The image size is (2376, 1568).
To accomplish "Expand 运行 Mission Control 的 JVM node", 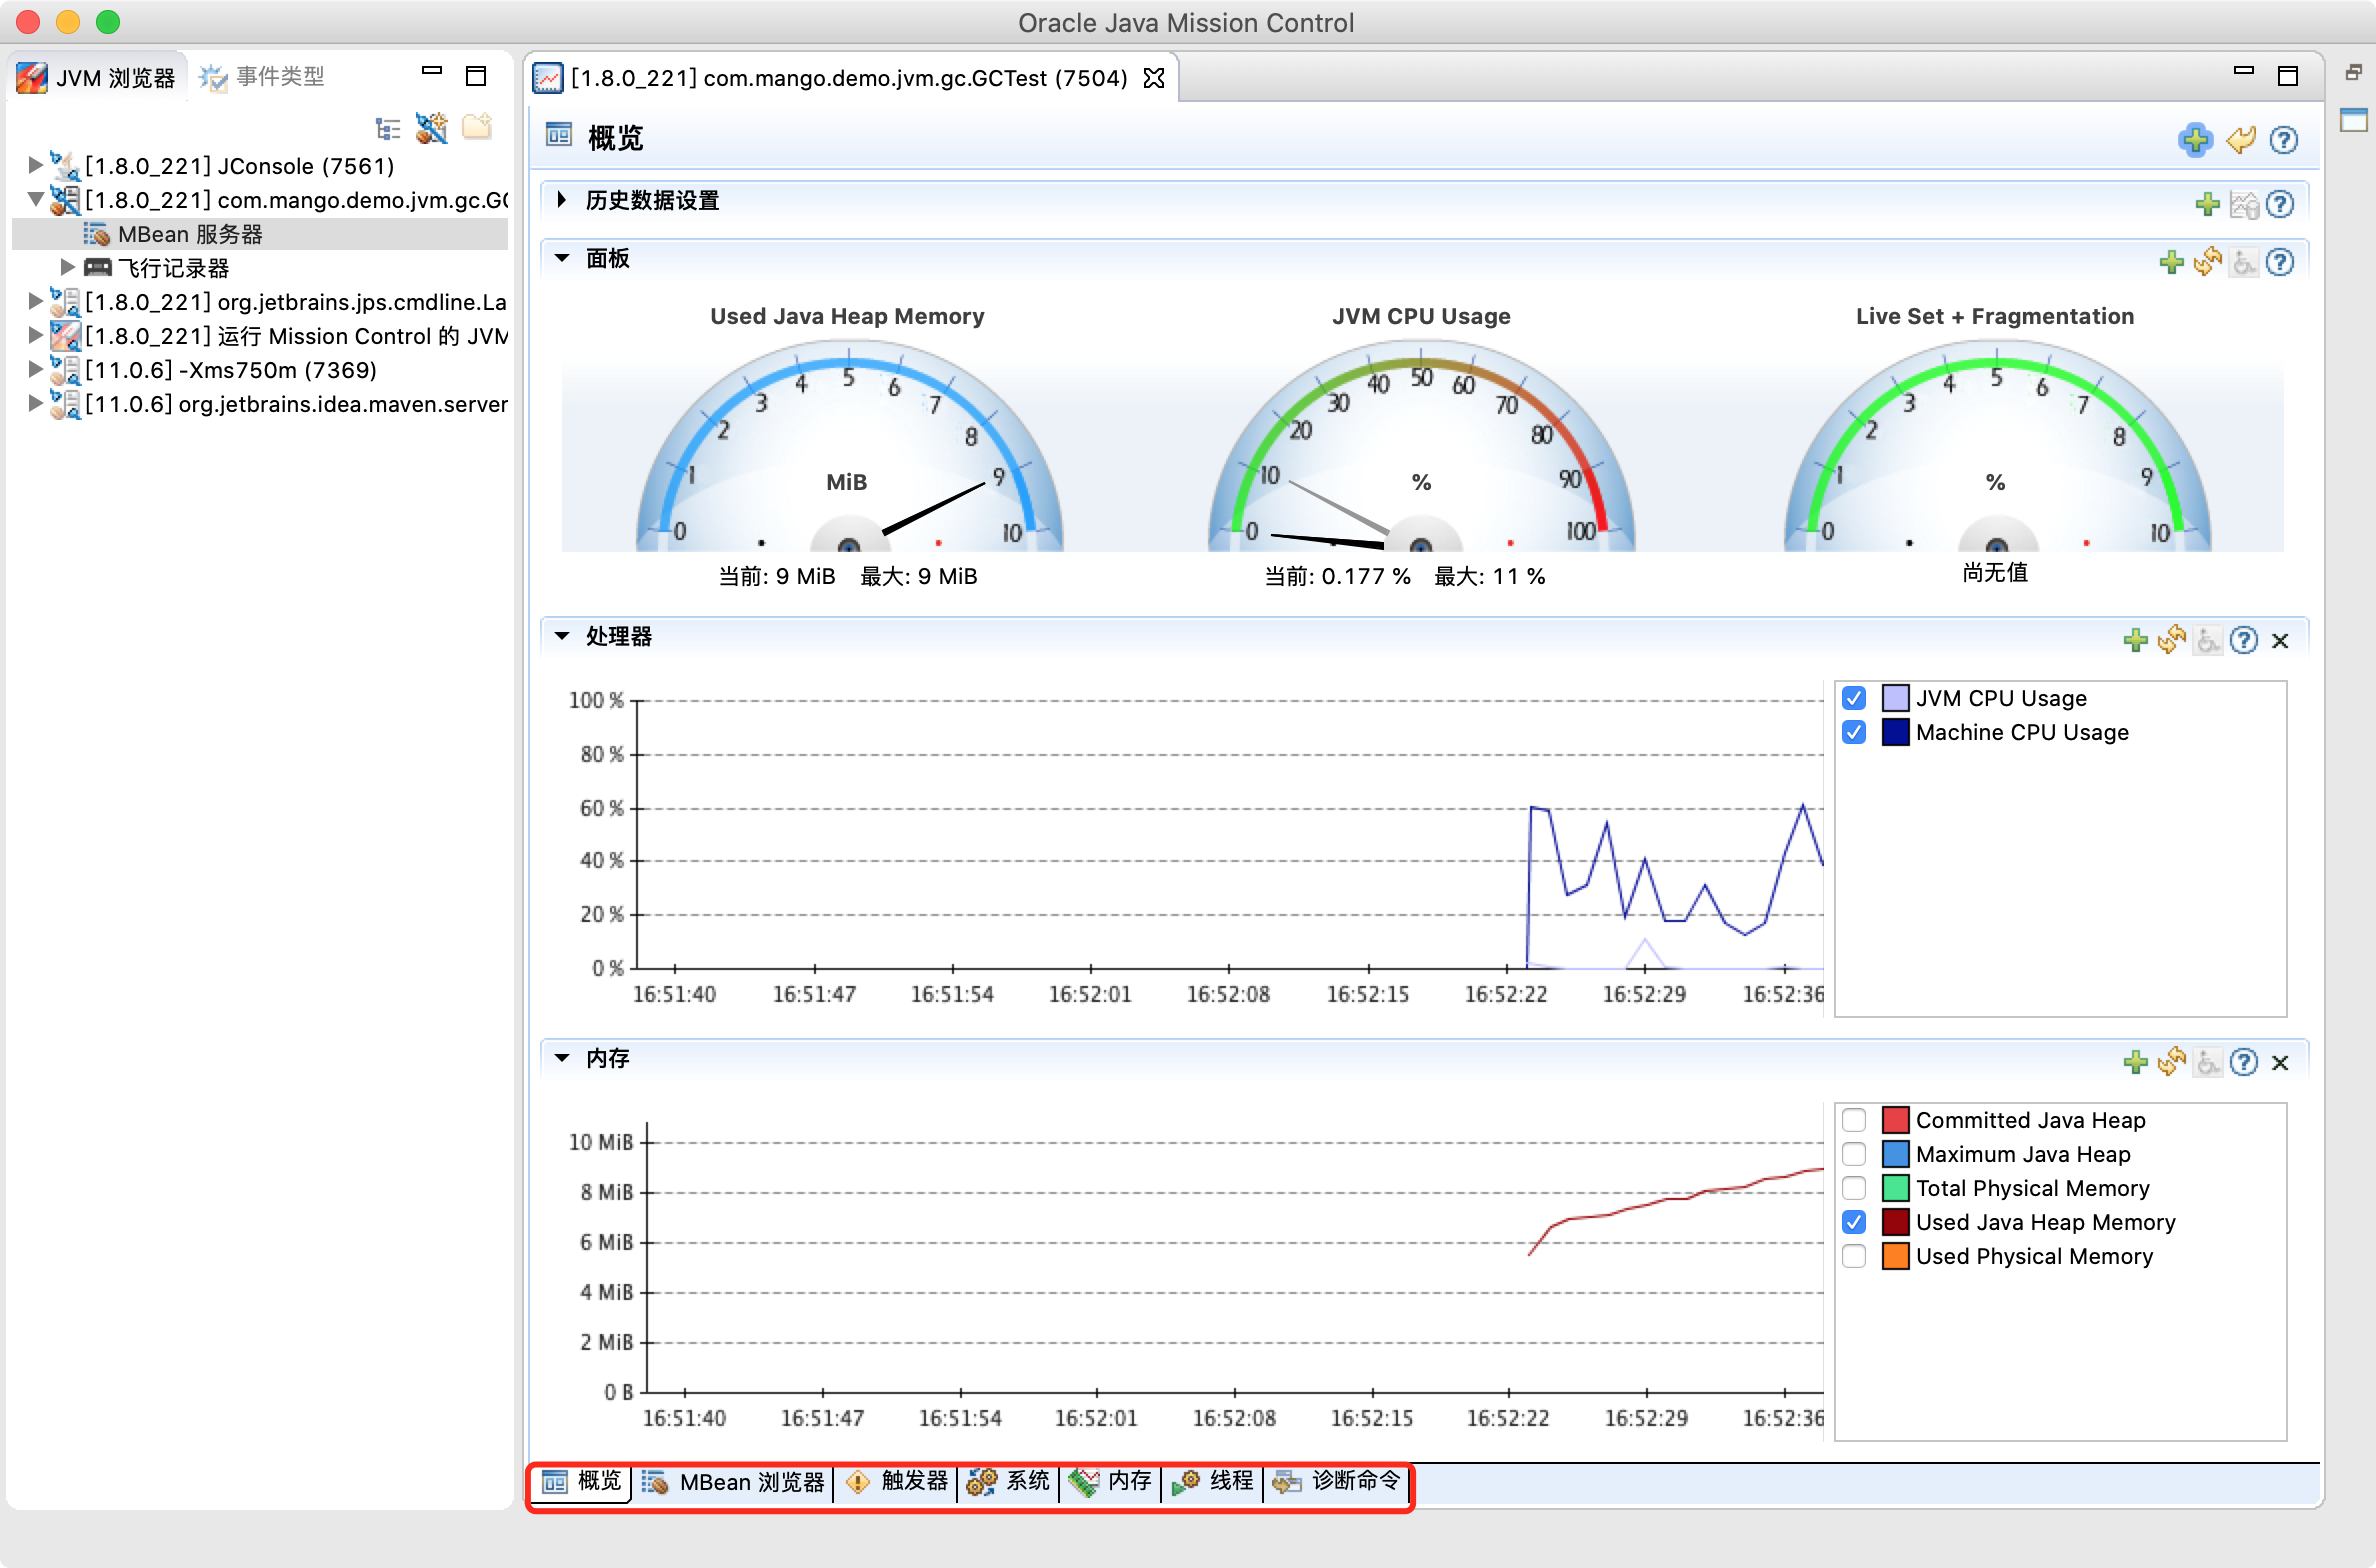I will click(35, 335).
